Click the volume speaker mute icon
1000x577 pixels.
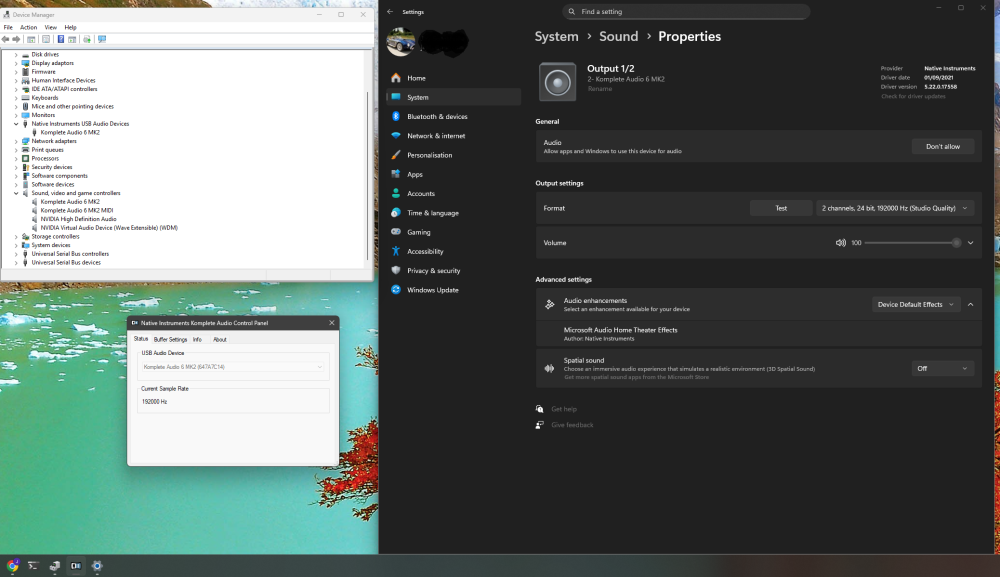841,243
